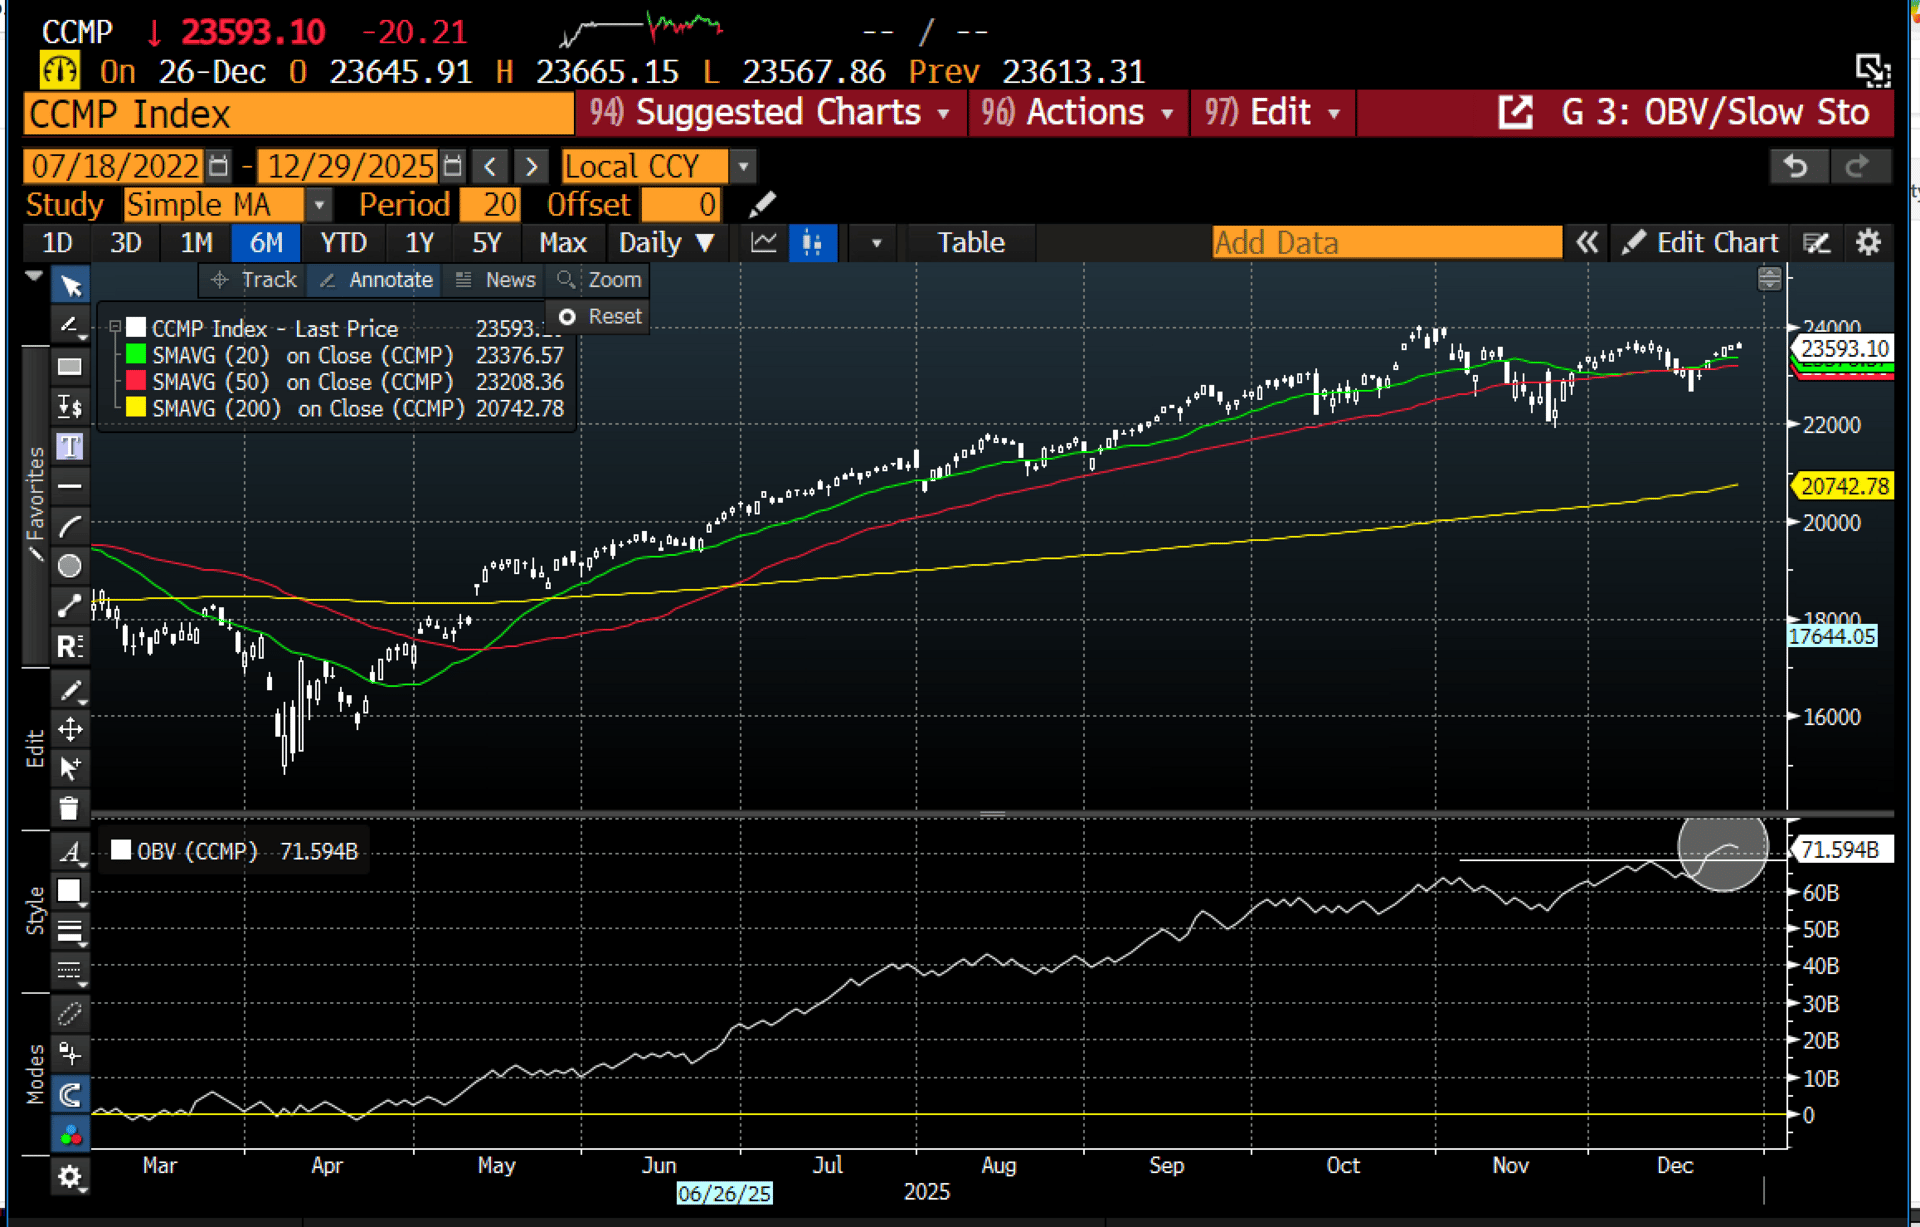Image resolution: width=1920 pixels, height=1227 pixels.
Task: Click the green SMAVG (20) color swatch
Action: pos(136,355)
